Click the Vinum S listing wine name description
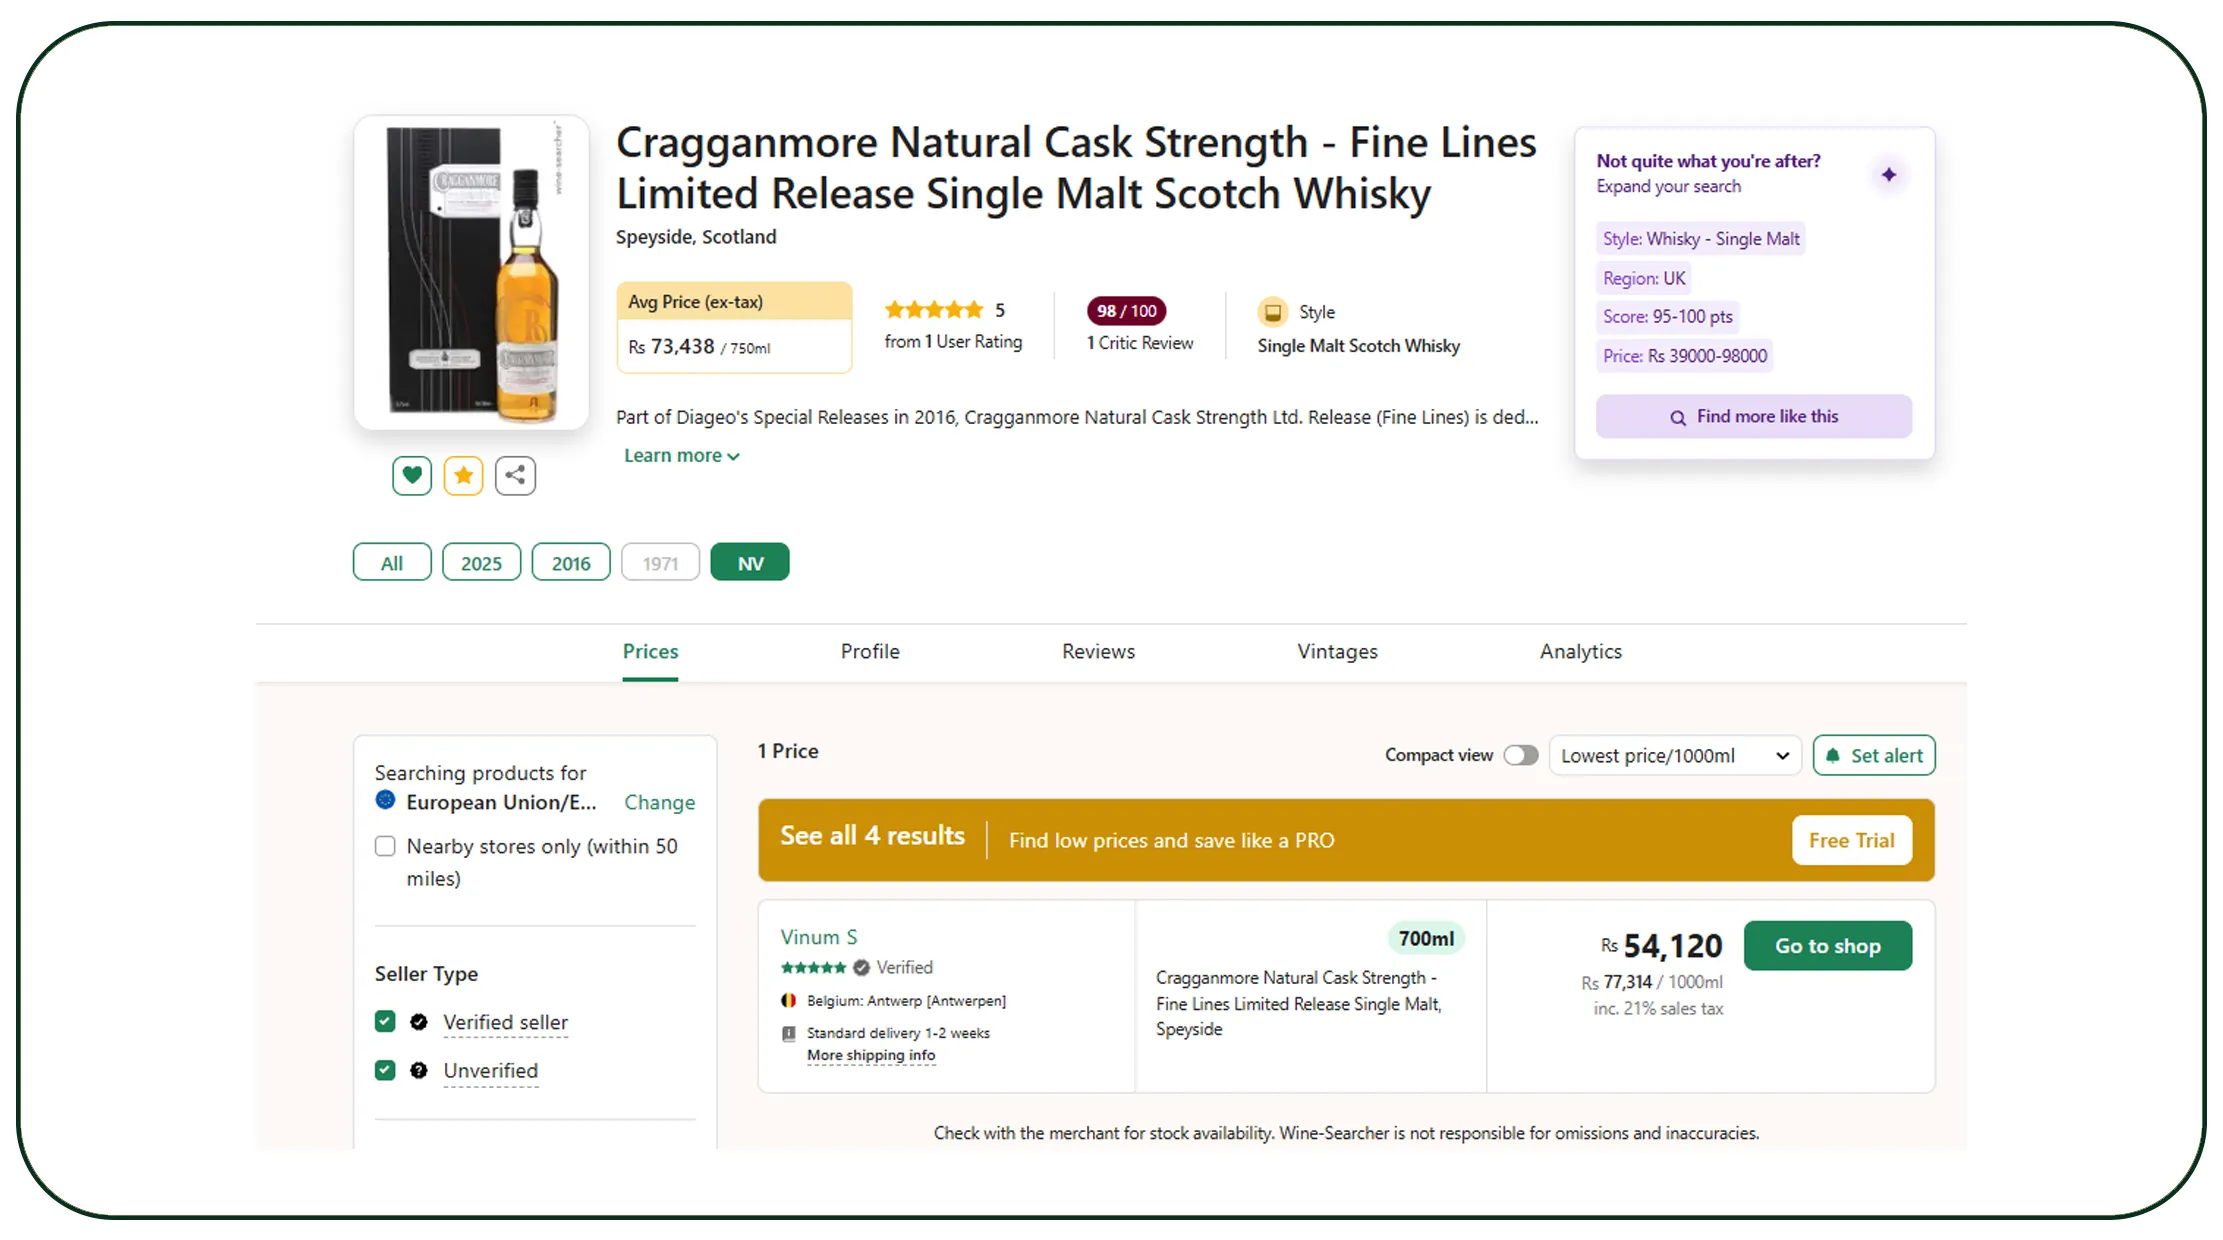 [1298, 1003]
